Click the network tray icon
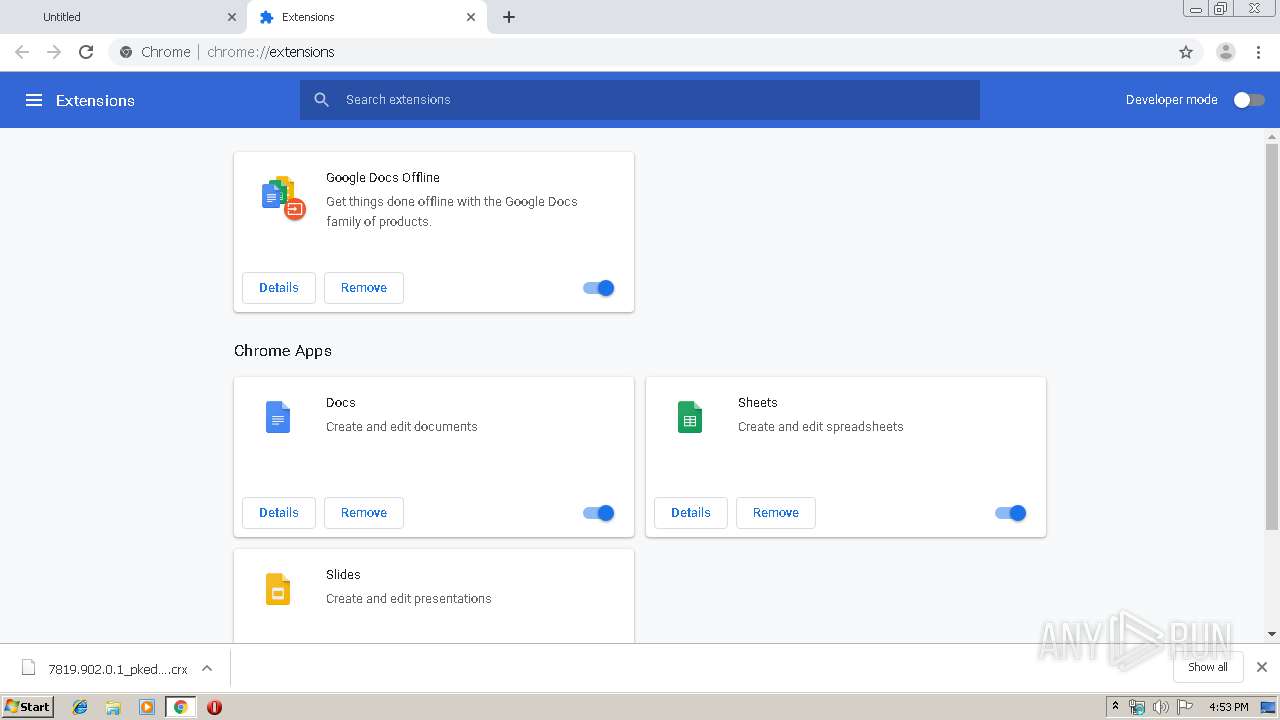Viewport: 1280px width, 720px height. pyautogui.click(x=1137, y=707)
